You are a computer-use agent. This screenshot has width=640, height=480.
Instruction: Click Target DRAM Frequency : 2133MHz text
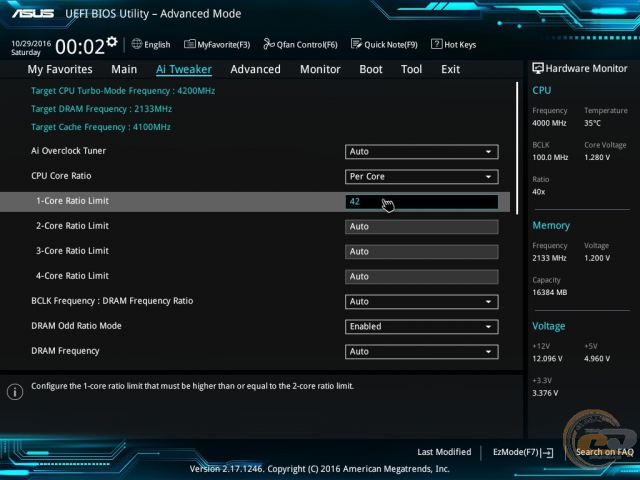pos(101,109)
